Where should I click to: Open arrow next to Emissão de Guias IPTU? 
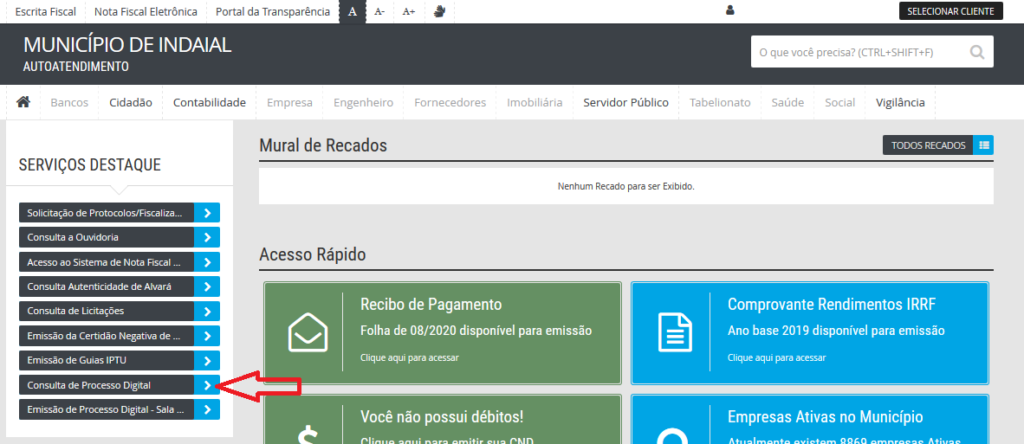(x=207, y=360)
